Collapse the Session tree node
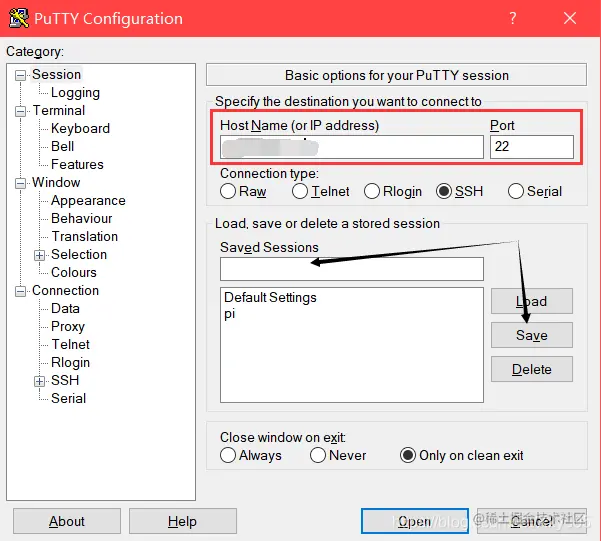 (20, 75)
